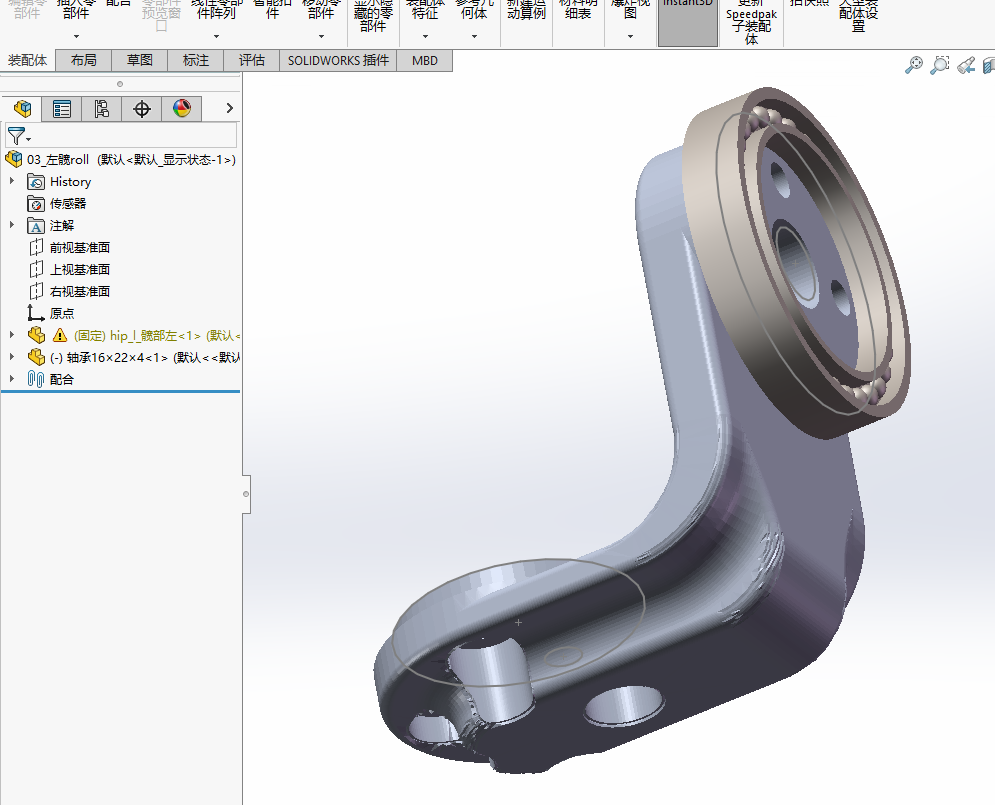Click the 配合 mates paperclip icon
Screen dimensions: 995x805
(x=36, y=379)
